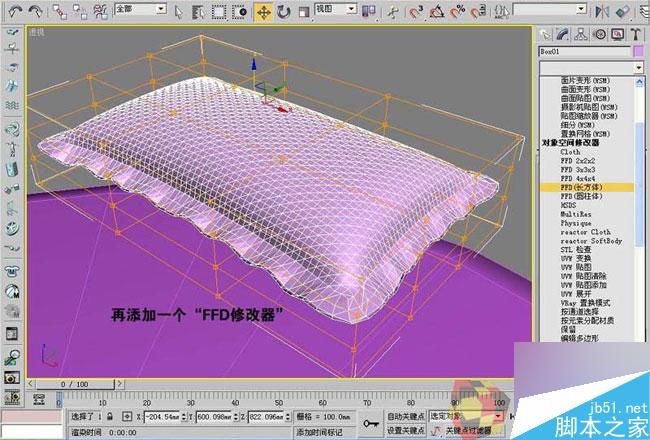Select the Bind to Space Warp tool
The height and width of the screenshot is (440, 650).
pos(100,12)
